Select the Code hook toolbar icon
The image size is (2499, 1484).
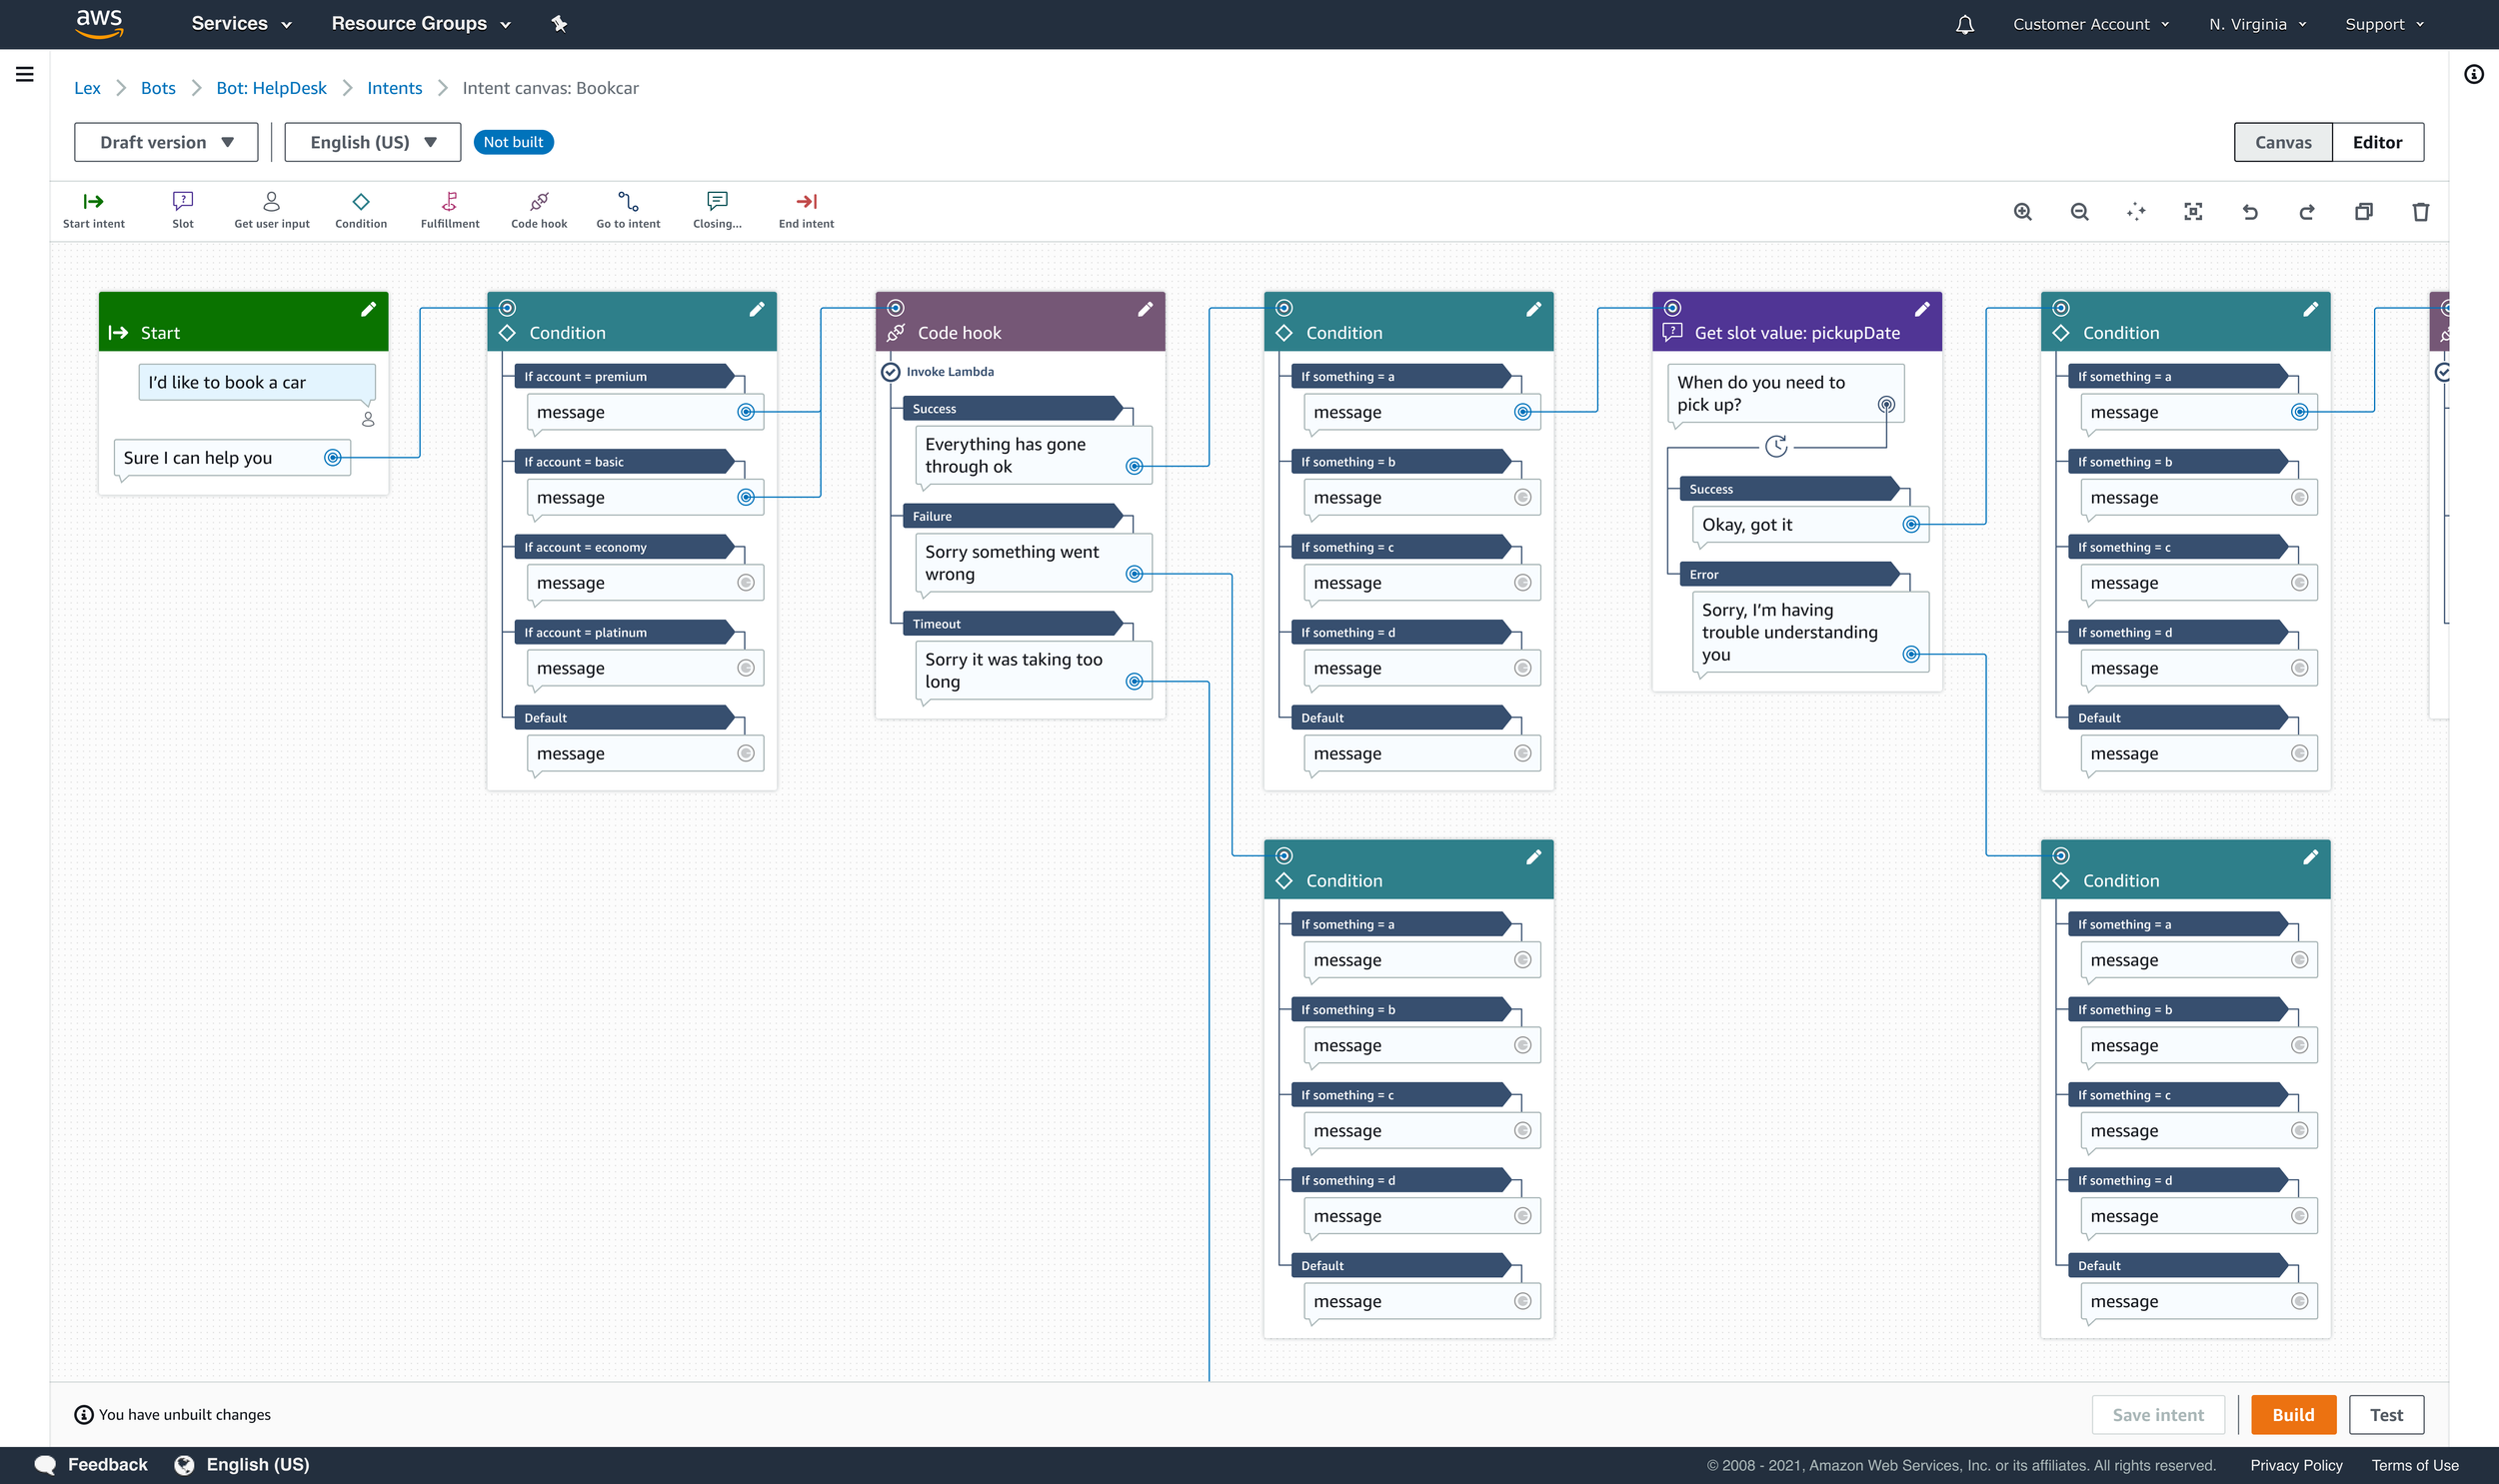click(539, 209)
